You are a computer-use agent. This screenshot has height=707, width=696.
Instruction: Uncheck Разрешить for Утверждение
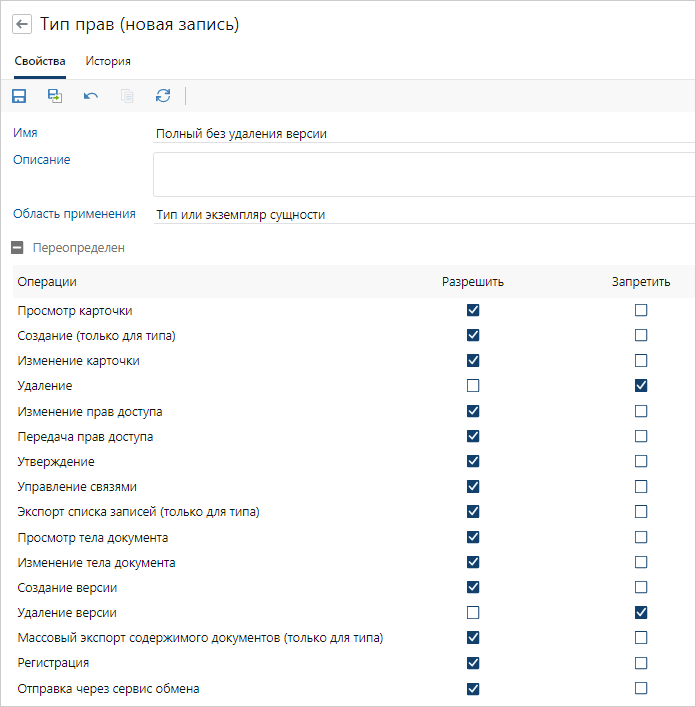point(473,461)
